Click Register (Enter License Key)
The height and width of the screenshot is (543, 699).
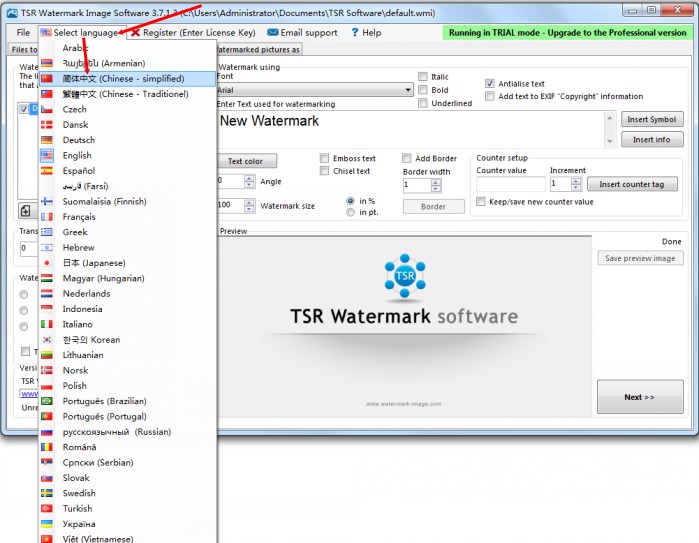point(193,33)
